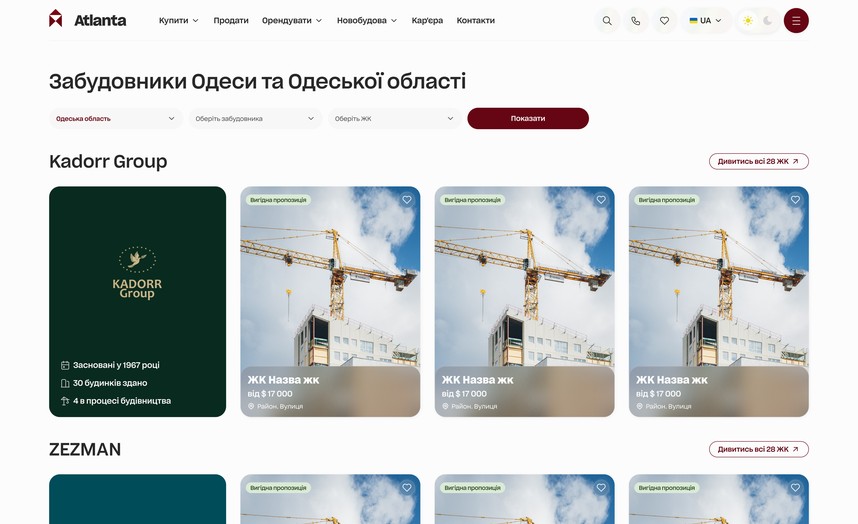Click 30 будинків здано text
This screenshot has width=858, height=524.
(x=110, y=383)
